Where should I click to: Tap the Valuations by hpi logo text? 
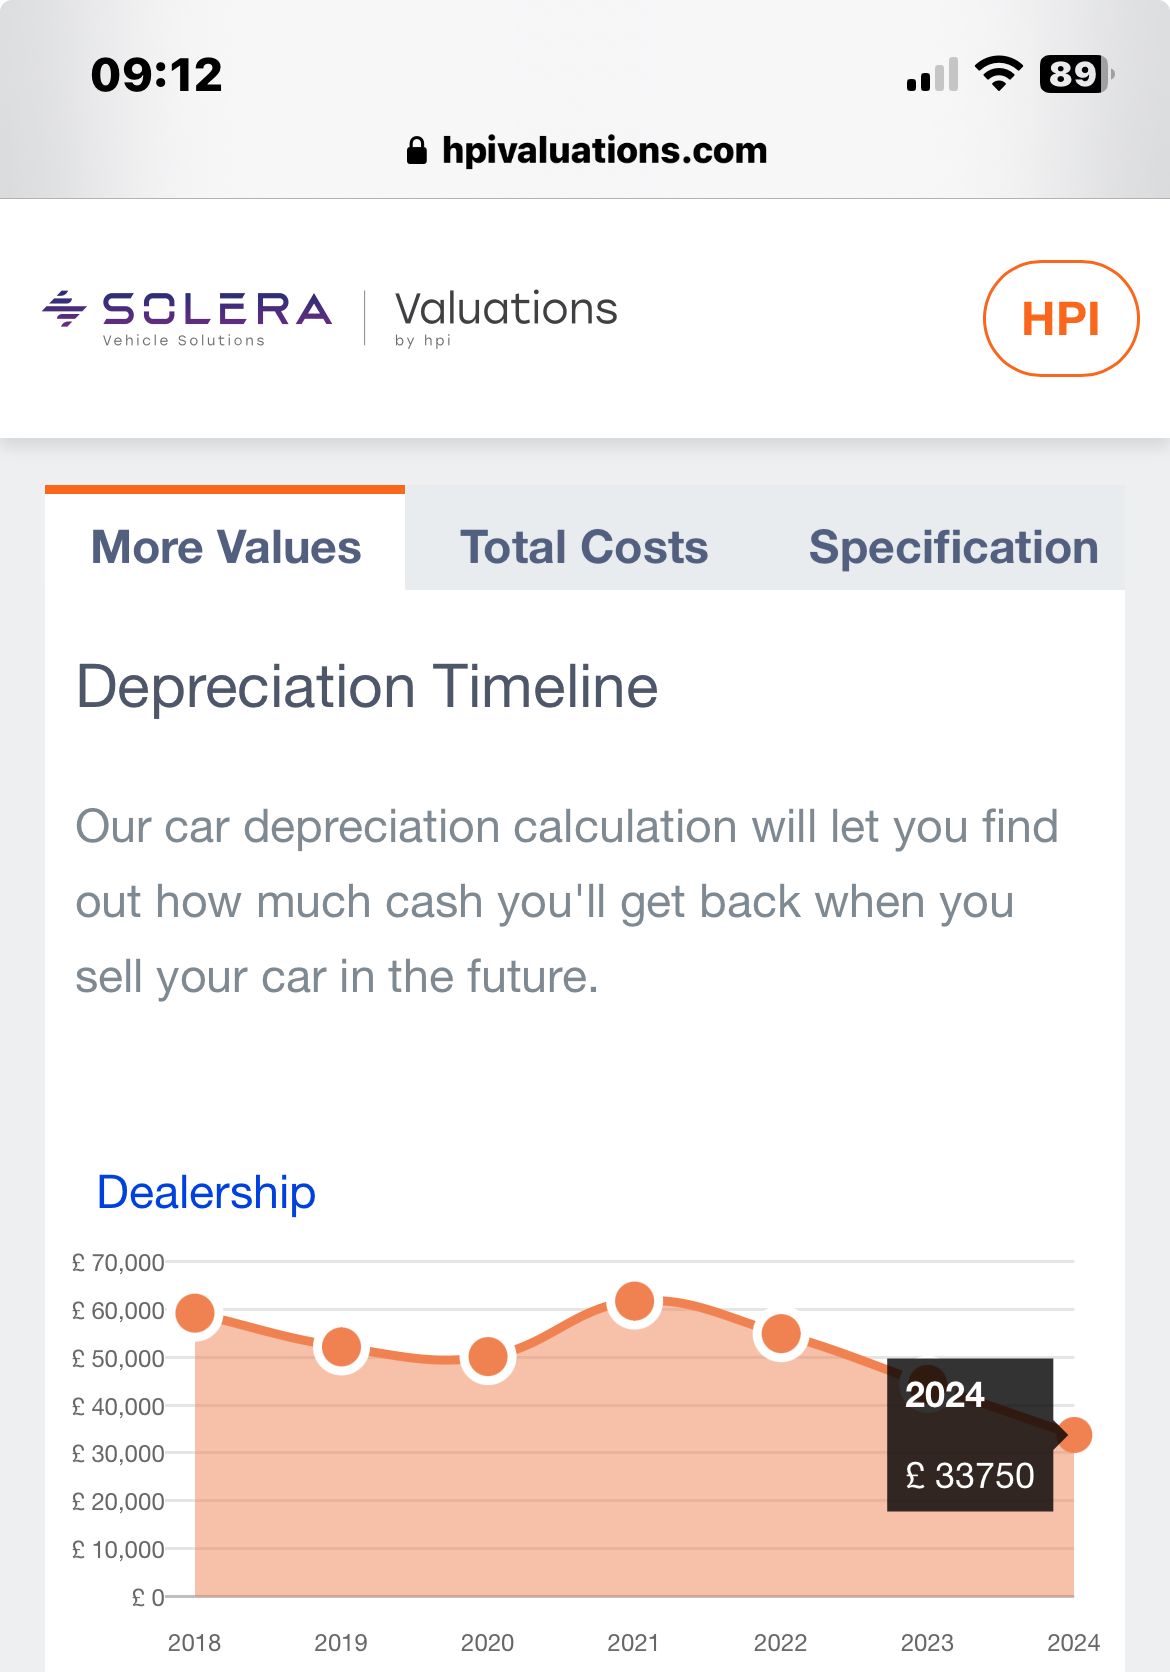click(506, 317)
